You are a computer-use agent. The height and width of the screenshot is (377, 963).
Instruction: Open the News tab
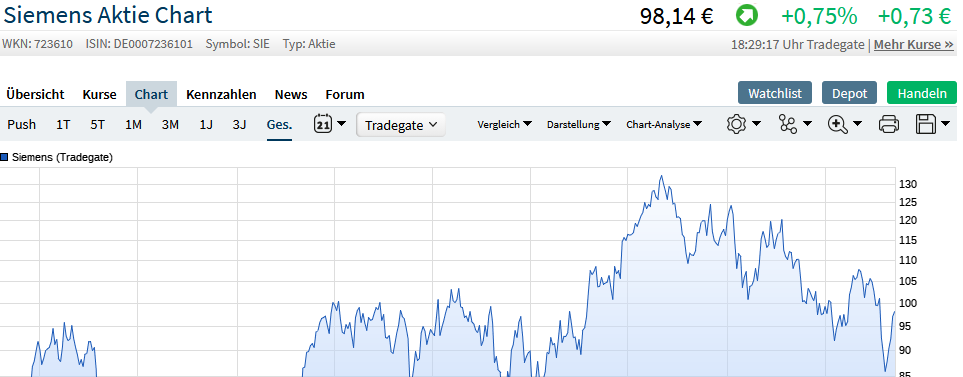291,94
